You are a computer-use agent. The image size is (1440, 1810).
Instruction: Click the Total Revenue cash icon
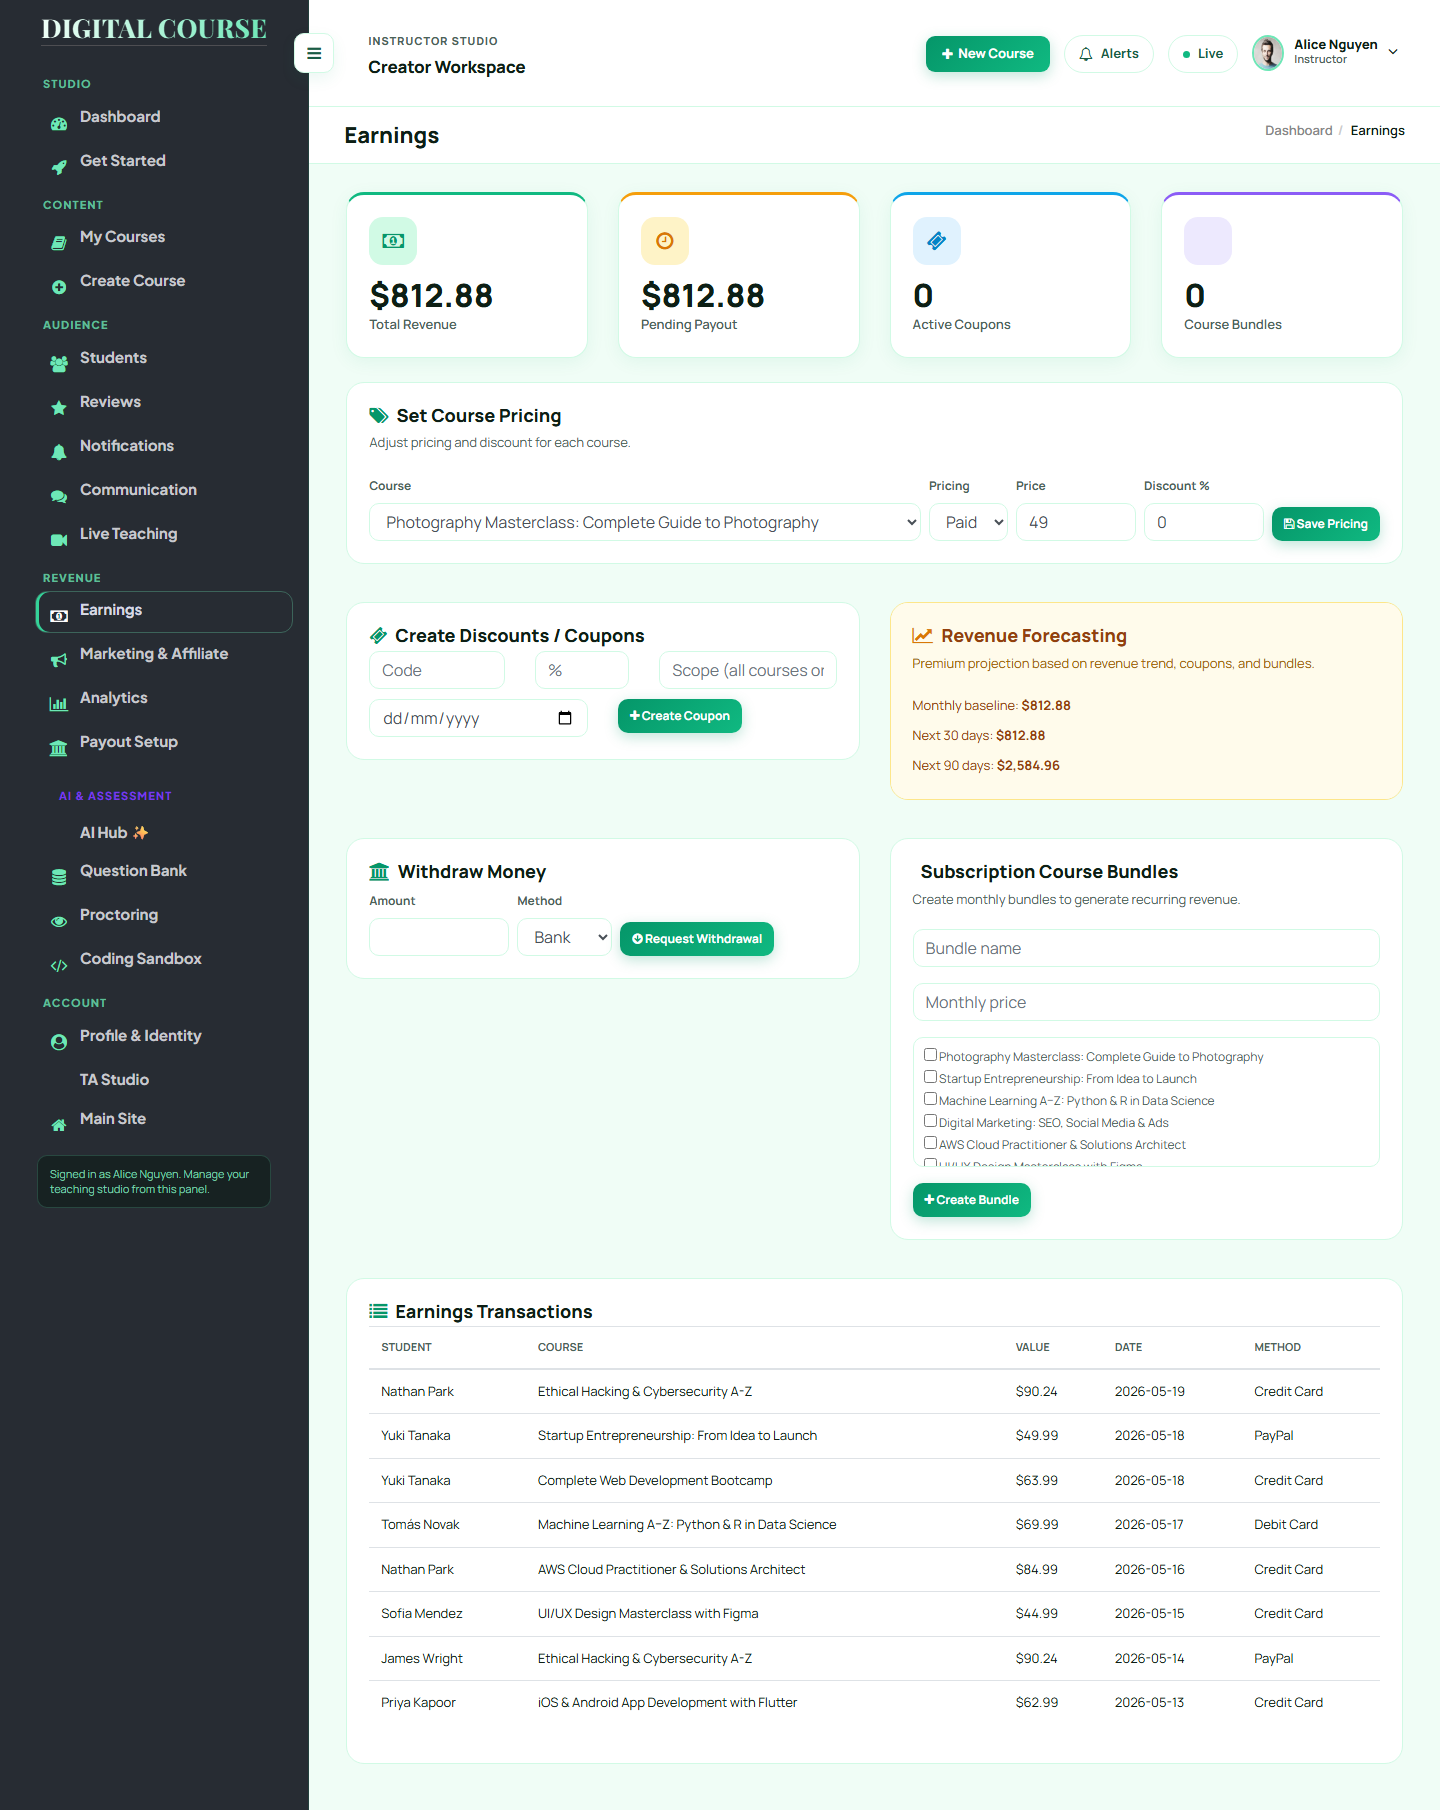coord(393,241)
